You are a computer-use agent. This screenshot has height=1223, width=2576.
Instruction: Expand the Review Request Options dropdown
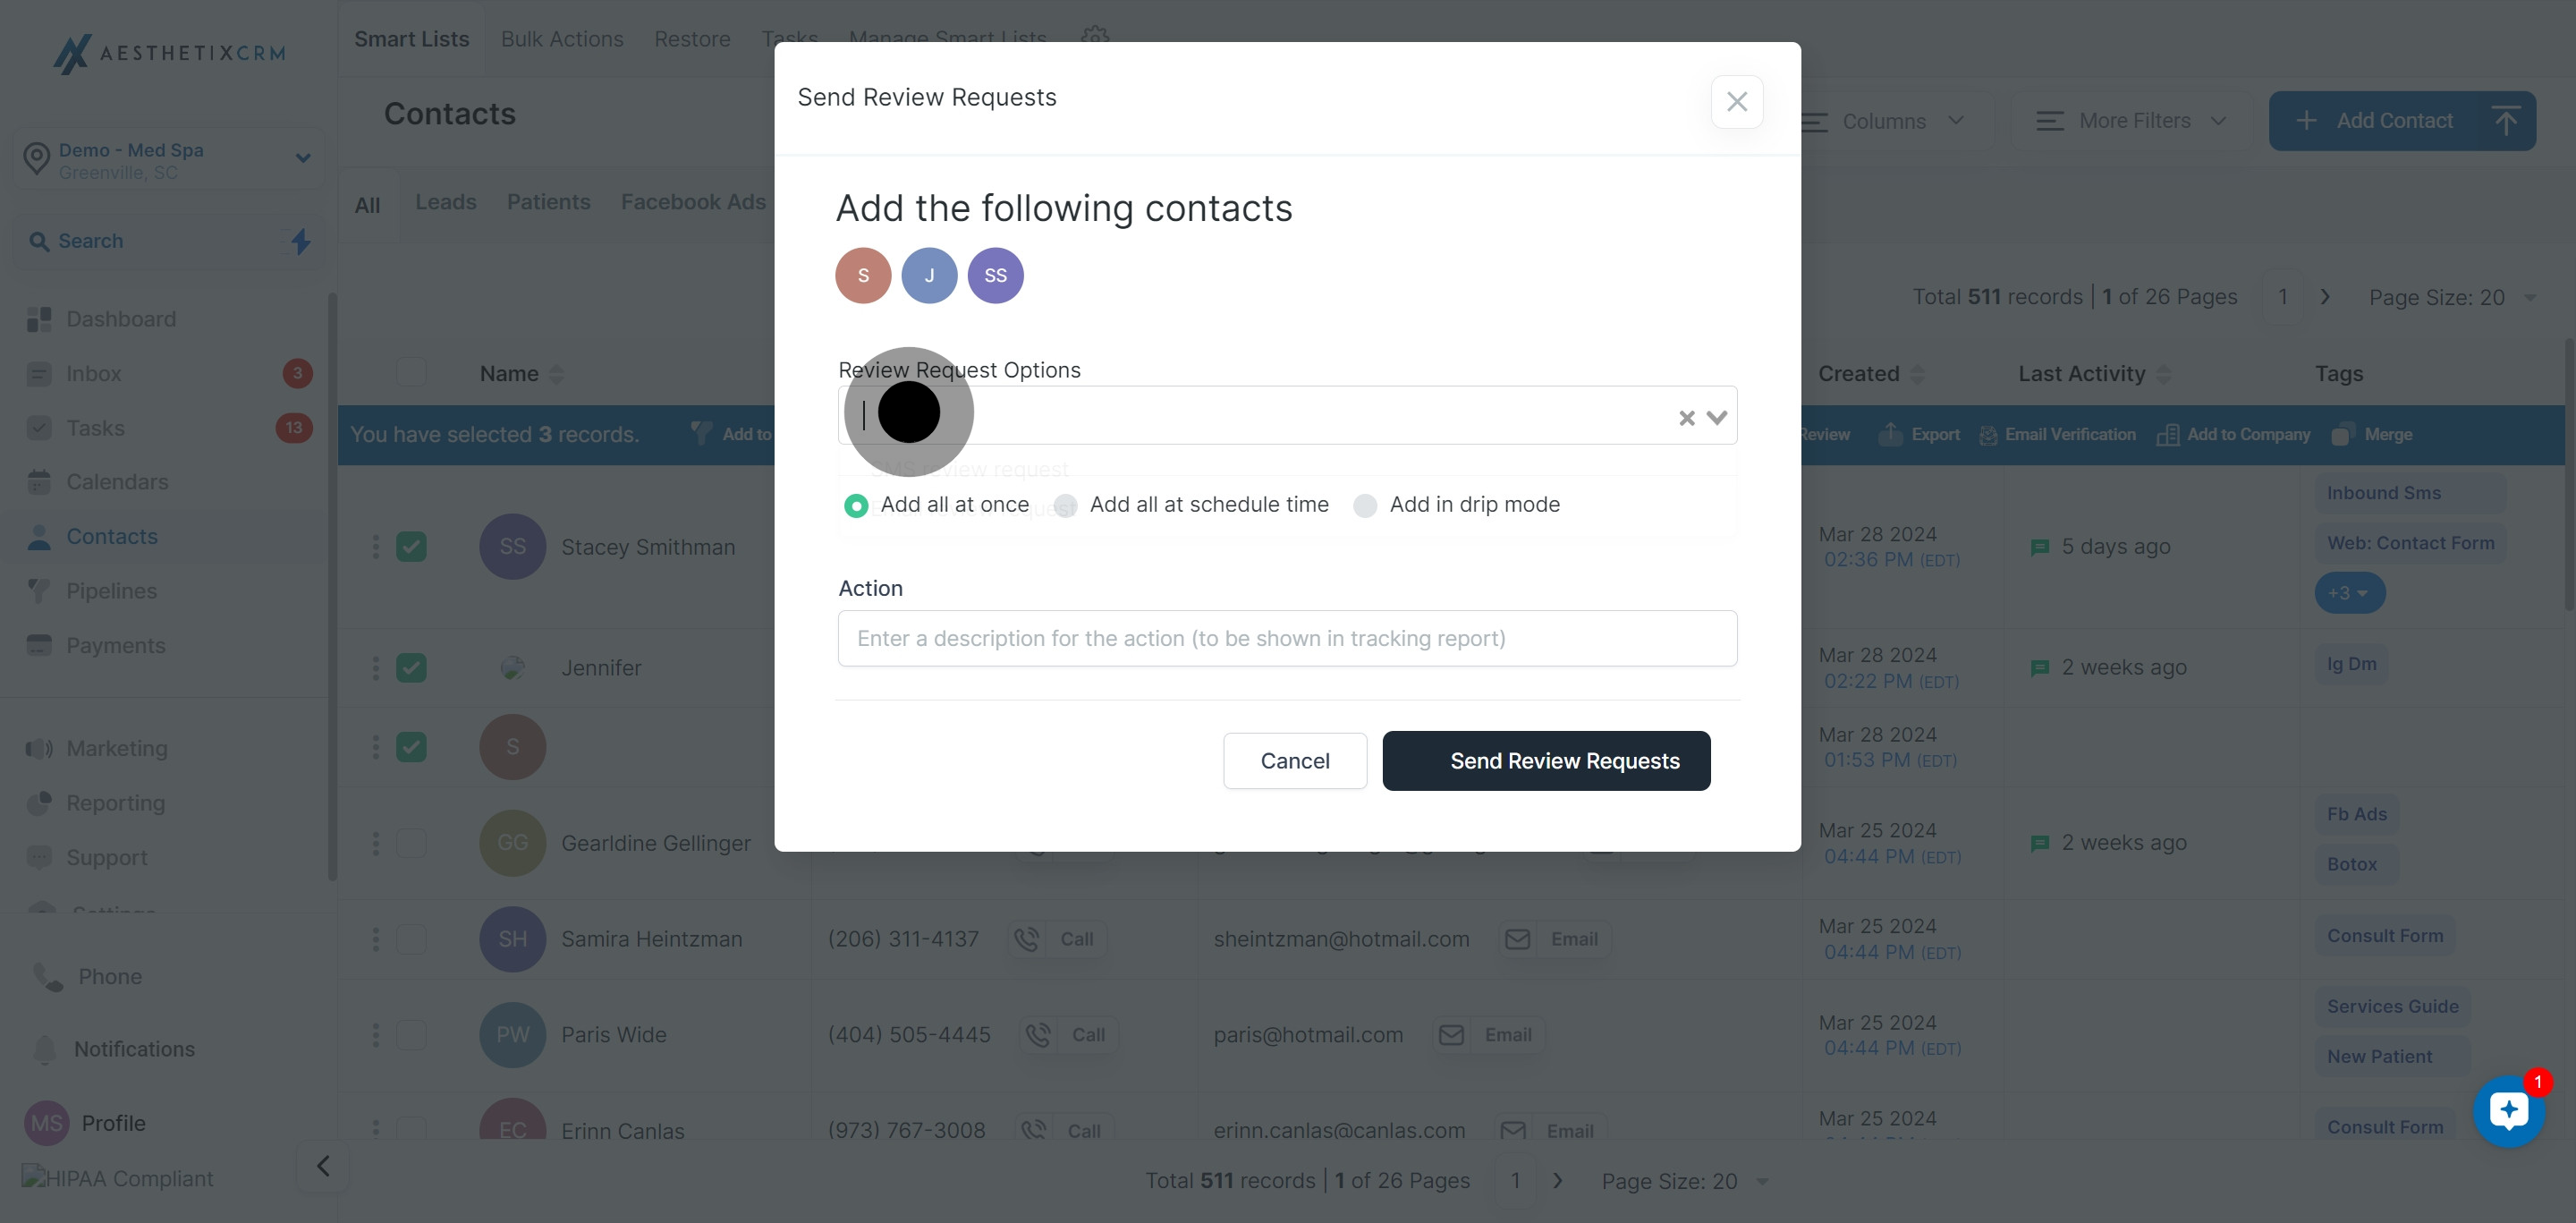pyautogui.click(x=1717, y=418)
